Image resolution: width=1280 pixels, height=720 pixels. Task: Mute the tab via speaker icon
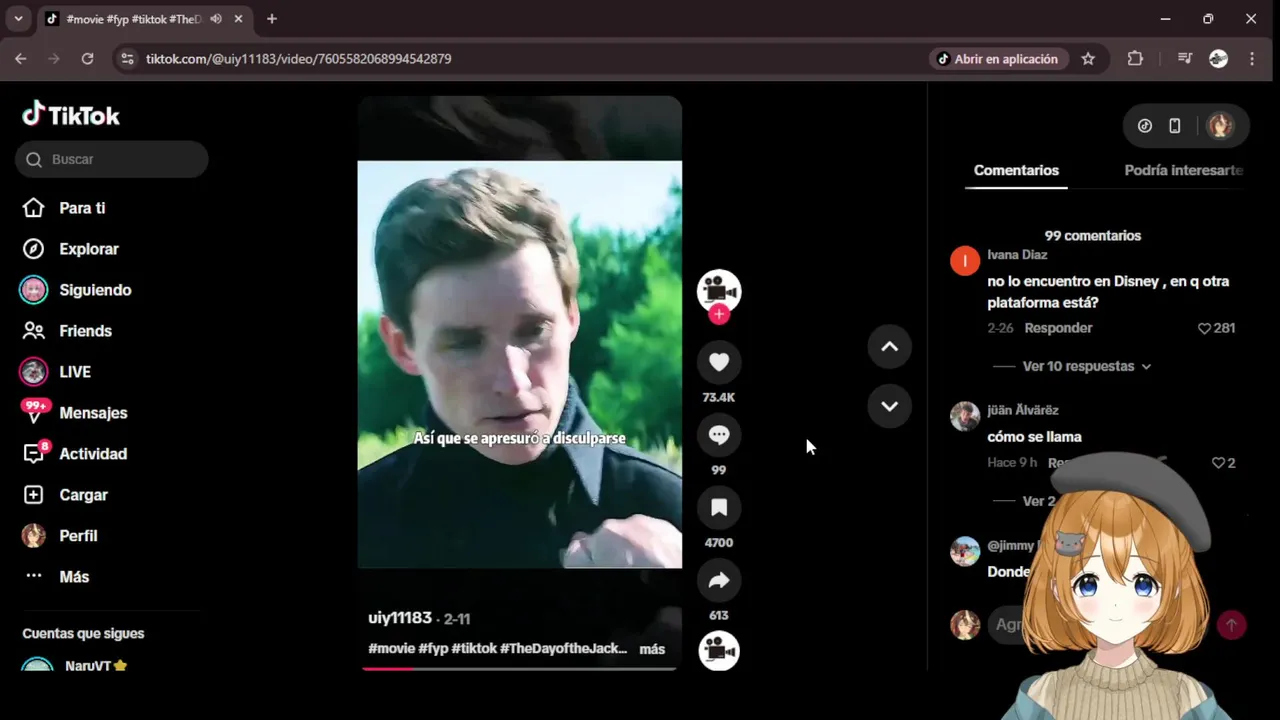click(x=216, y=19)
